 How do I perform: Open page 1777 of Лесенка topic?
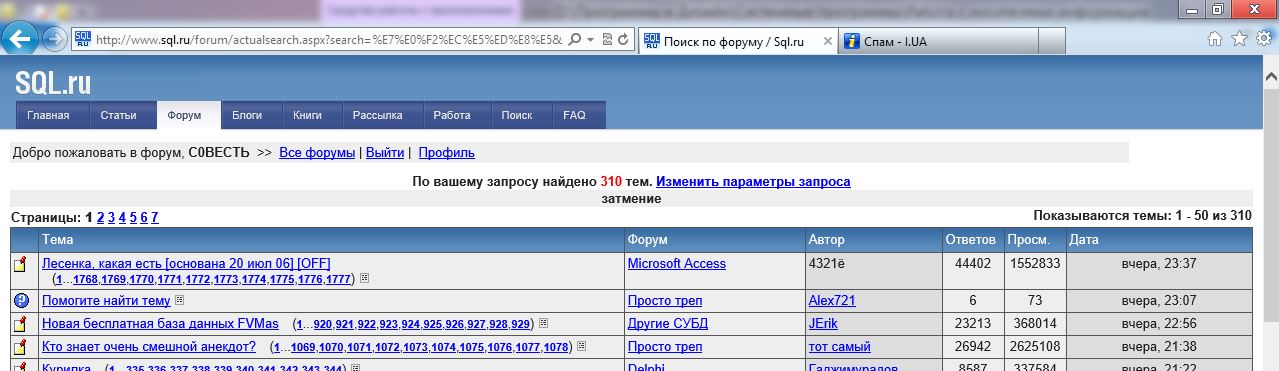(338, 279)
